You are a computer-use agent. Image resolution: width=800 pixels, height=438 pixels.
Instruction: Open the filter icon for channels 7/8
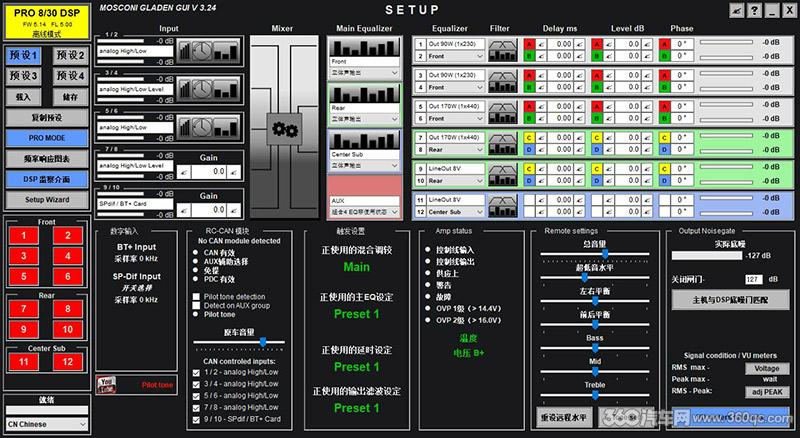coord(503,144)
